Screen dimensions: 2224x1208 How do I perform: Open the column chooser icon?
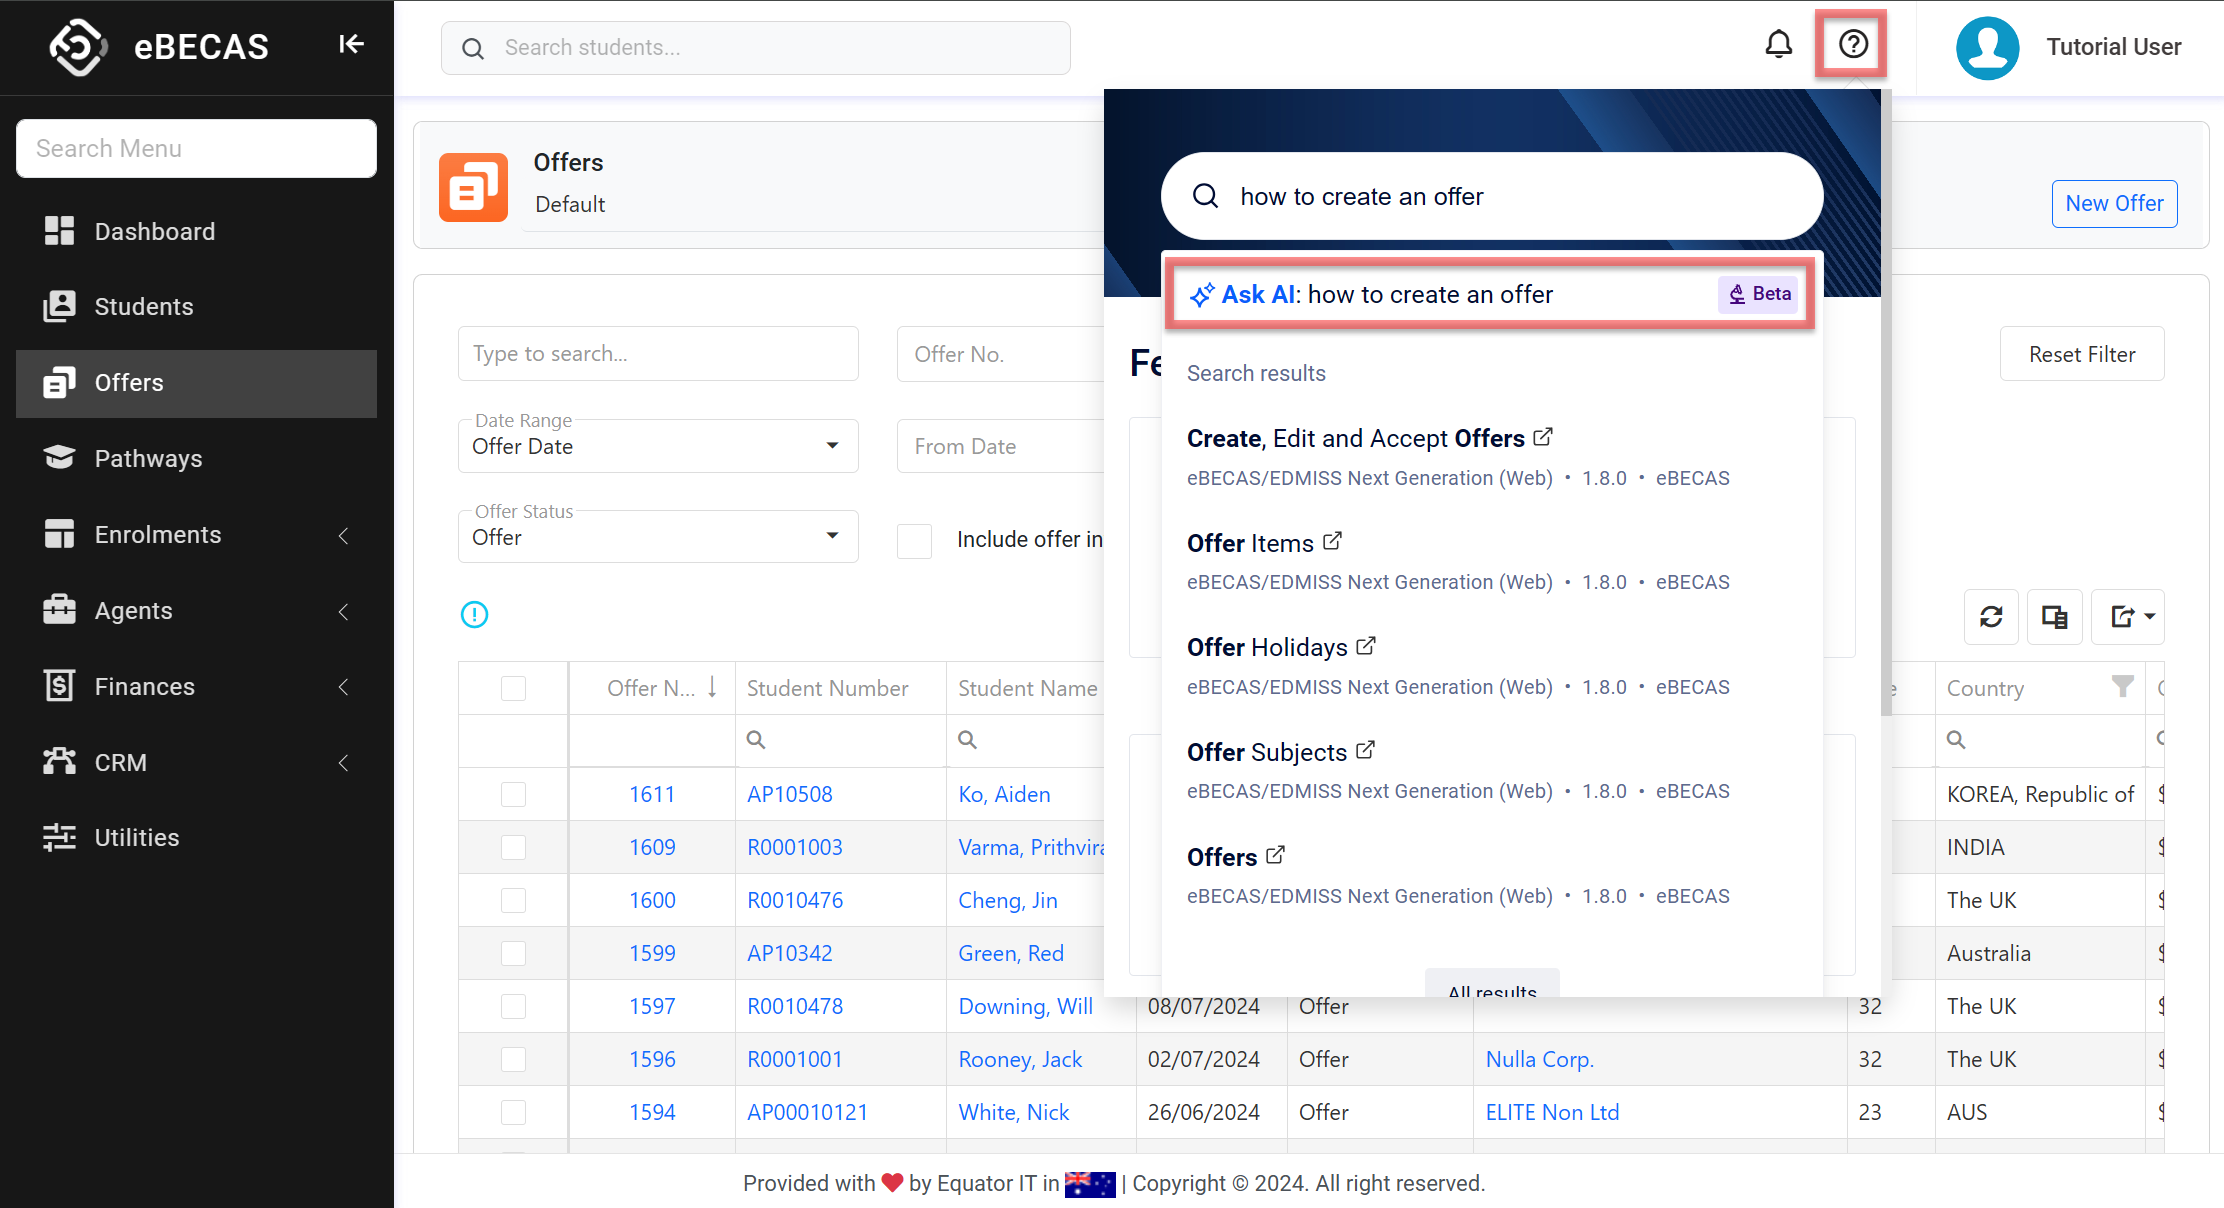coord(2054,617)
